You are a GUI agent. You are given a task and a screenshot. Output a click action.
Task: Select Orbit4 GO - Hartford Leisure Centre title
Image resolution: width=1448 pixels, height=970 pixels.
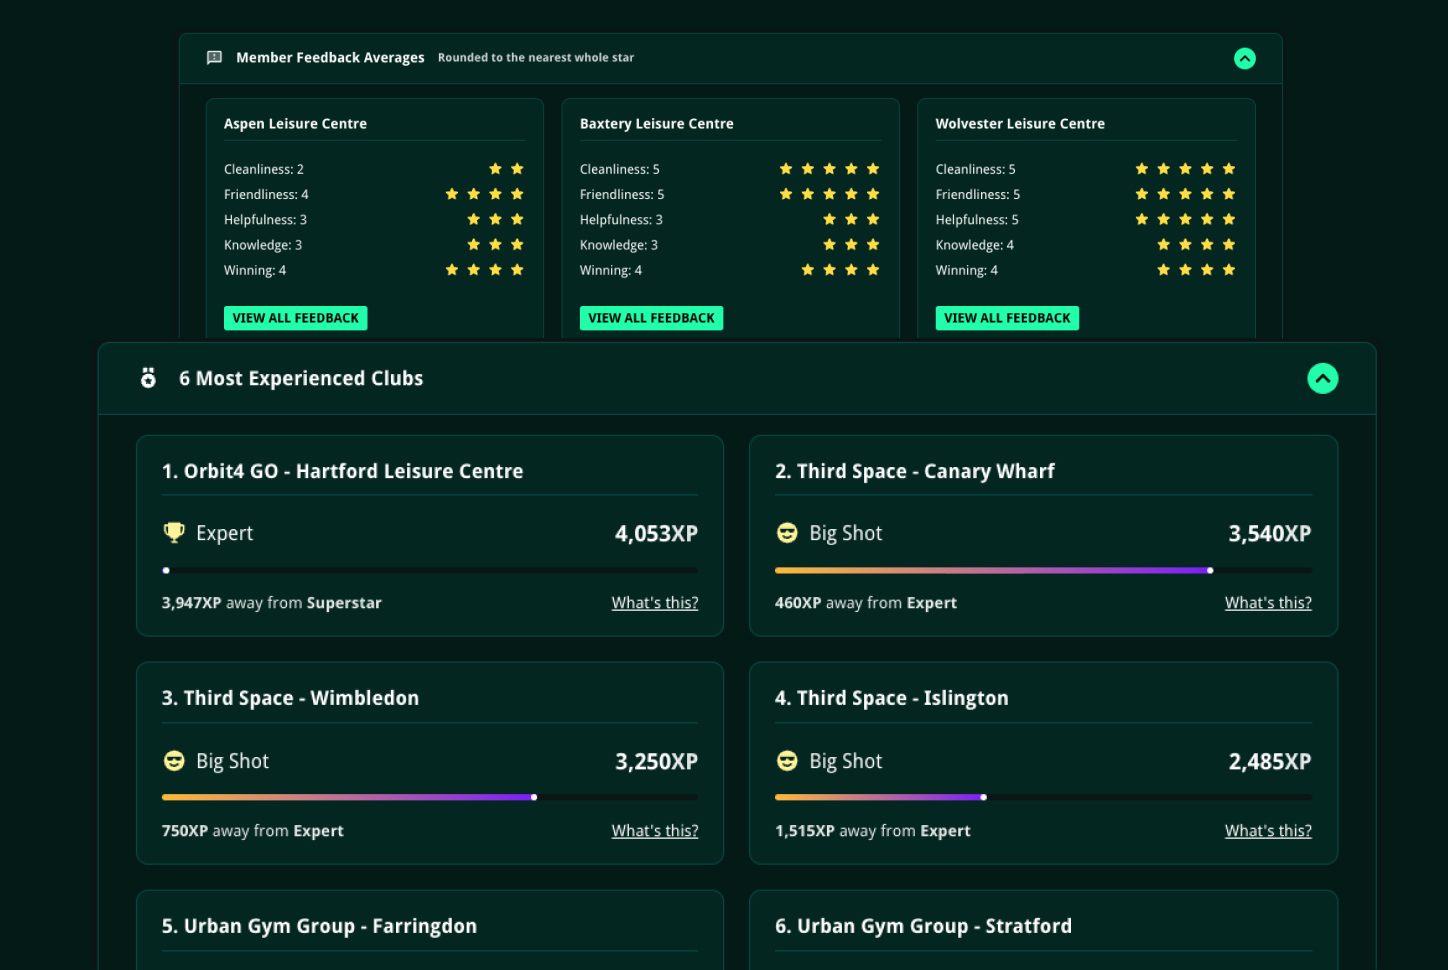pos(342,471)
